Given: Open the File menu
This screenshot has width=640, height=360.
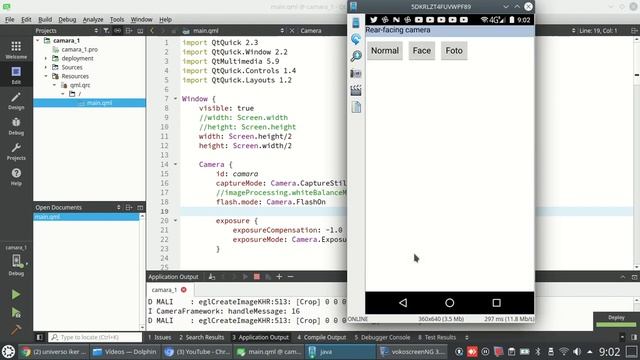Looking at the screenshot, I should [9, 20].
